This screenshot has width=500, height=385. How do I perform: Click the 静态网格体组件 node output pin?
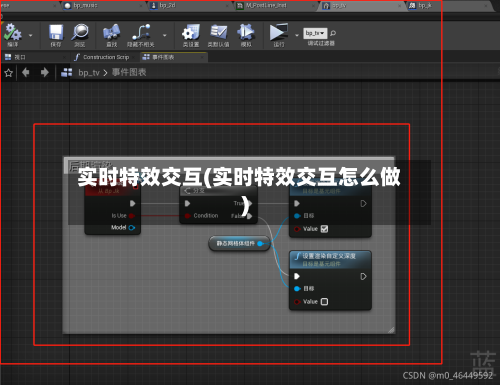pos(260,244)
